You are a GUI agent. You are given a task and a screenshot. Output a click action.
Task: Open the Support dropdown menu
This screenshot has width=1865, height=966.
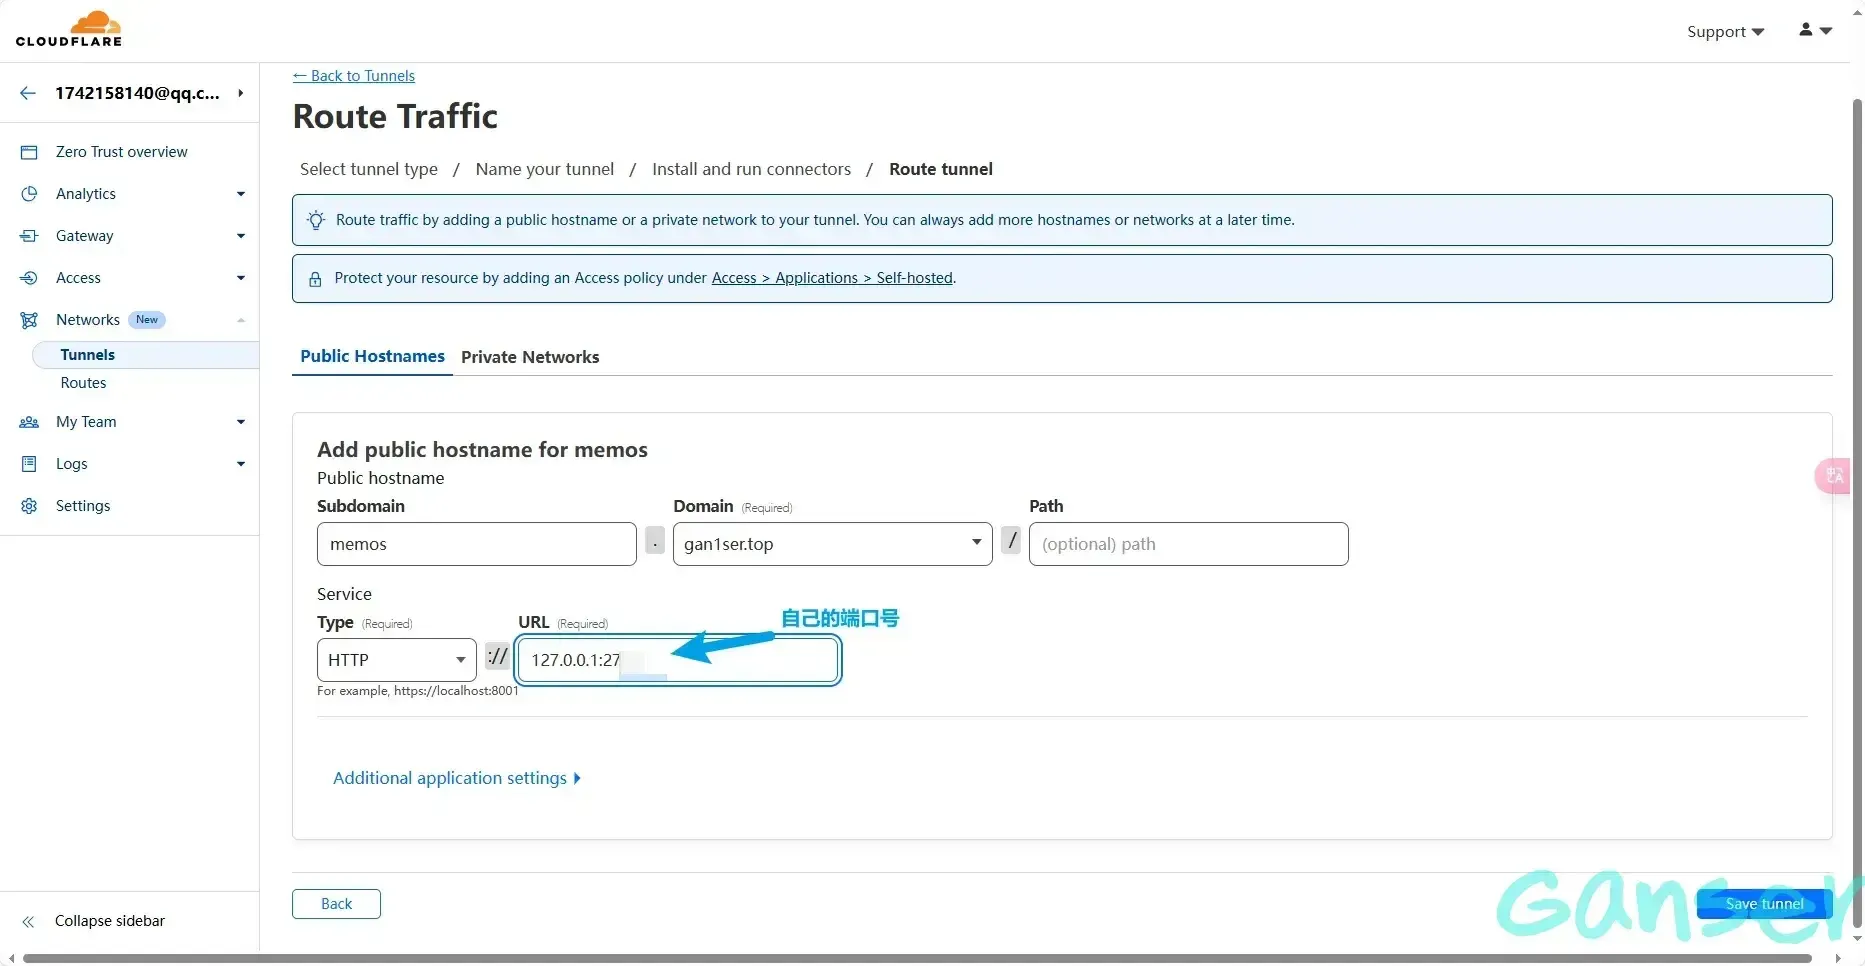1725,32
